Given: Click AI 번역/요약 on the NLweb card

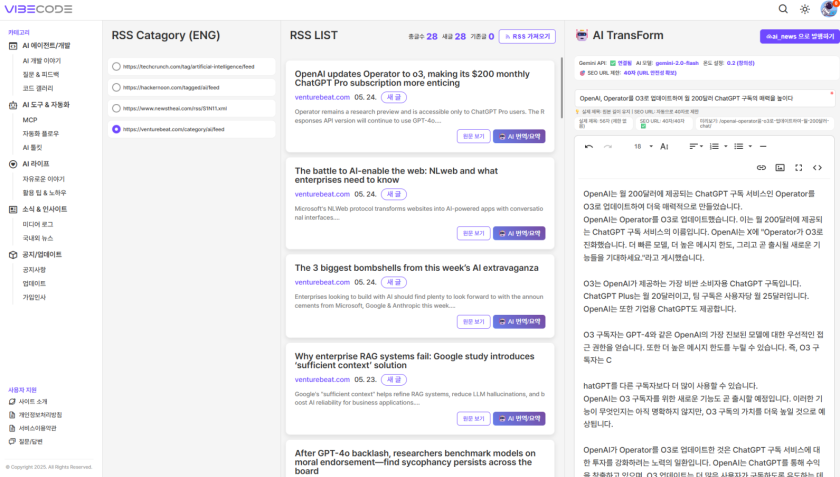Looking at the screenshot, I should [519, 234].
